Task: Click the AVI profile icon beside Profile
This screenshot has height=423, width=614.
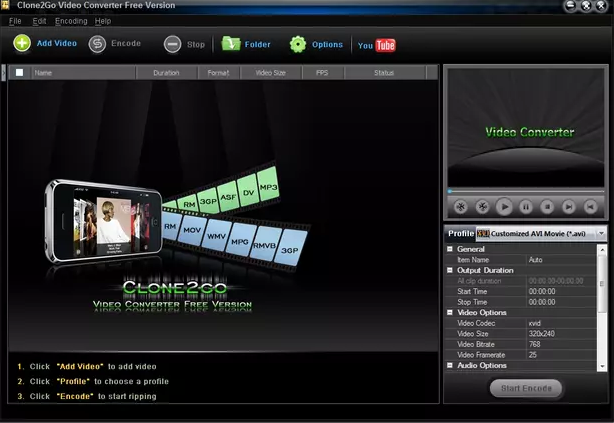Action: tap(483, 233)
